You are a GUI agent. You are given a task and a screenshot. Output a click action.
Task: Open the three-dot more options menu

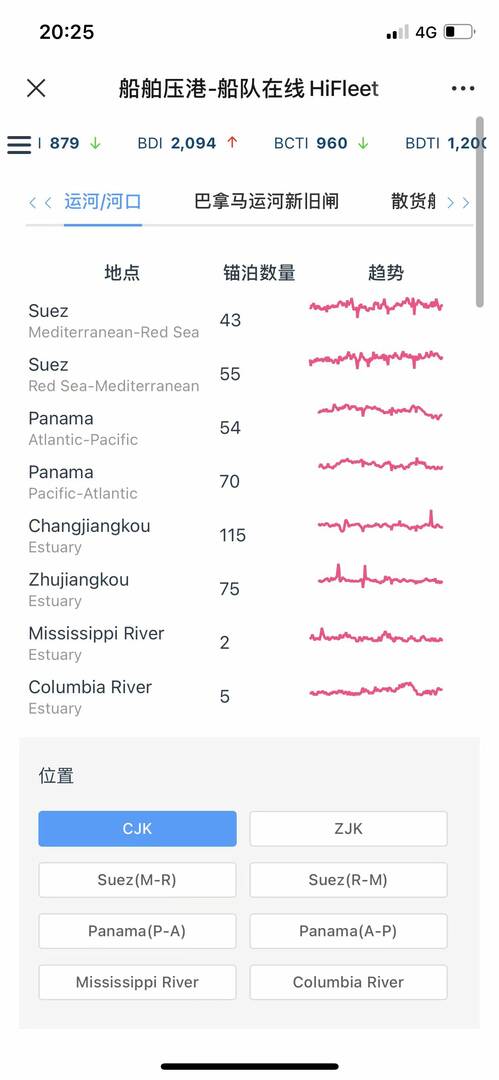(463, 88)
